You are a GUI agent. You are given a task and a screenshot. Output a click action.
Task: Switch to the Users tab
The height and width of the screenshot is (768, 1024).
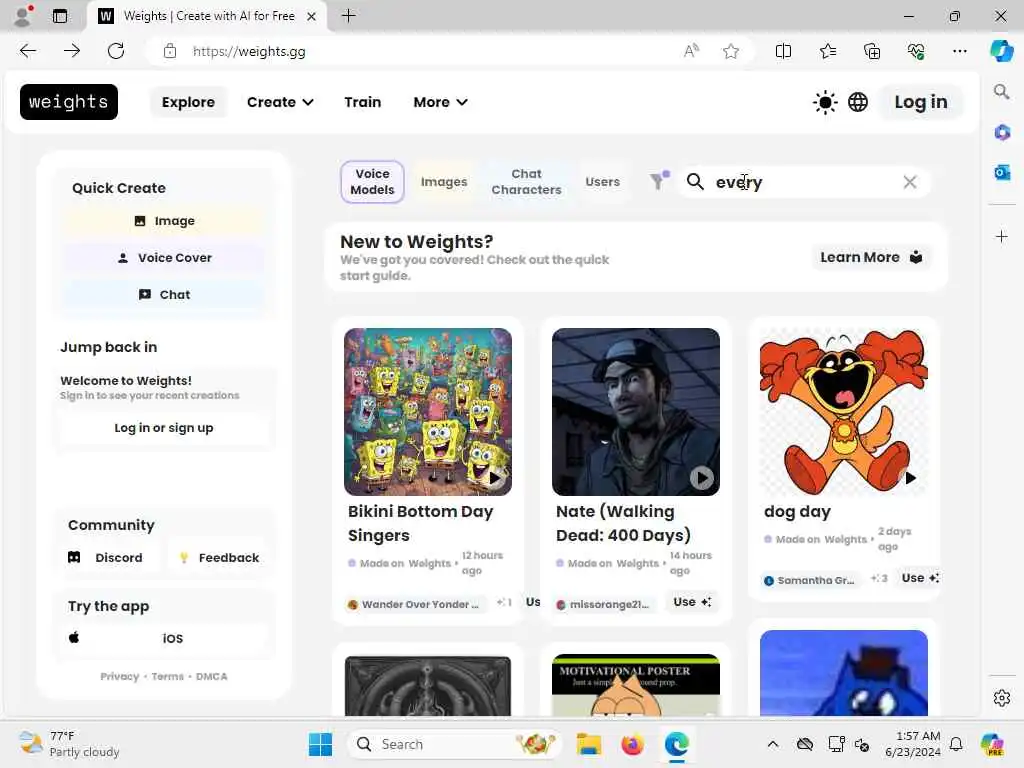(x=602, y=182)
